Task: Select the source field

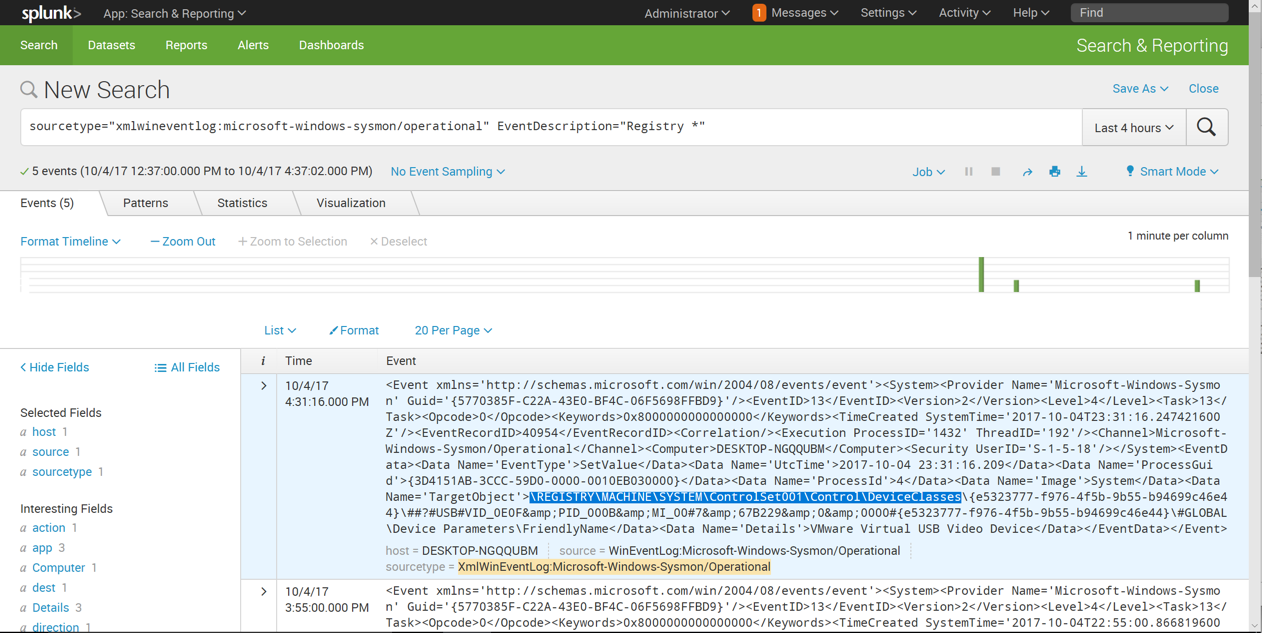Action: [50, 452]
